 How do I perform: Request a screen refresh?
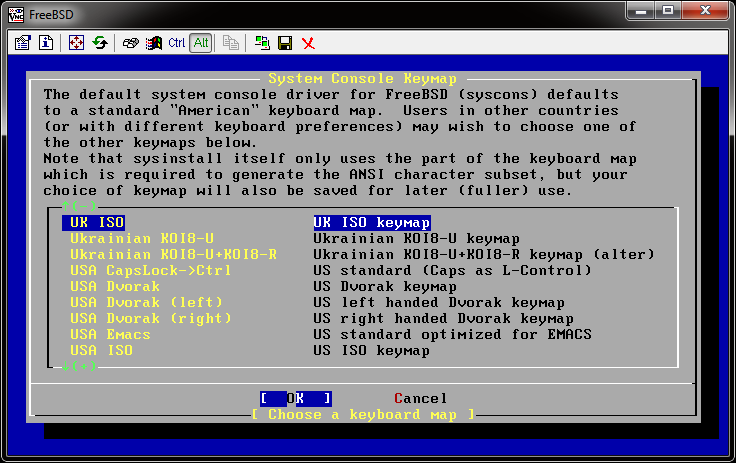click(x=100, y=43)
